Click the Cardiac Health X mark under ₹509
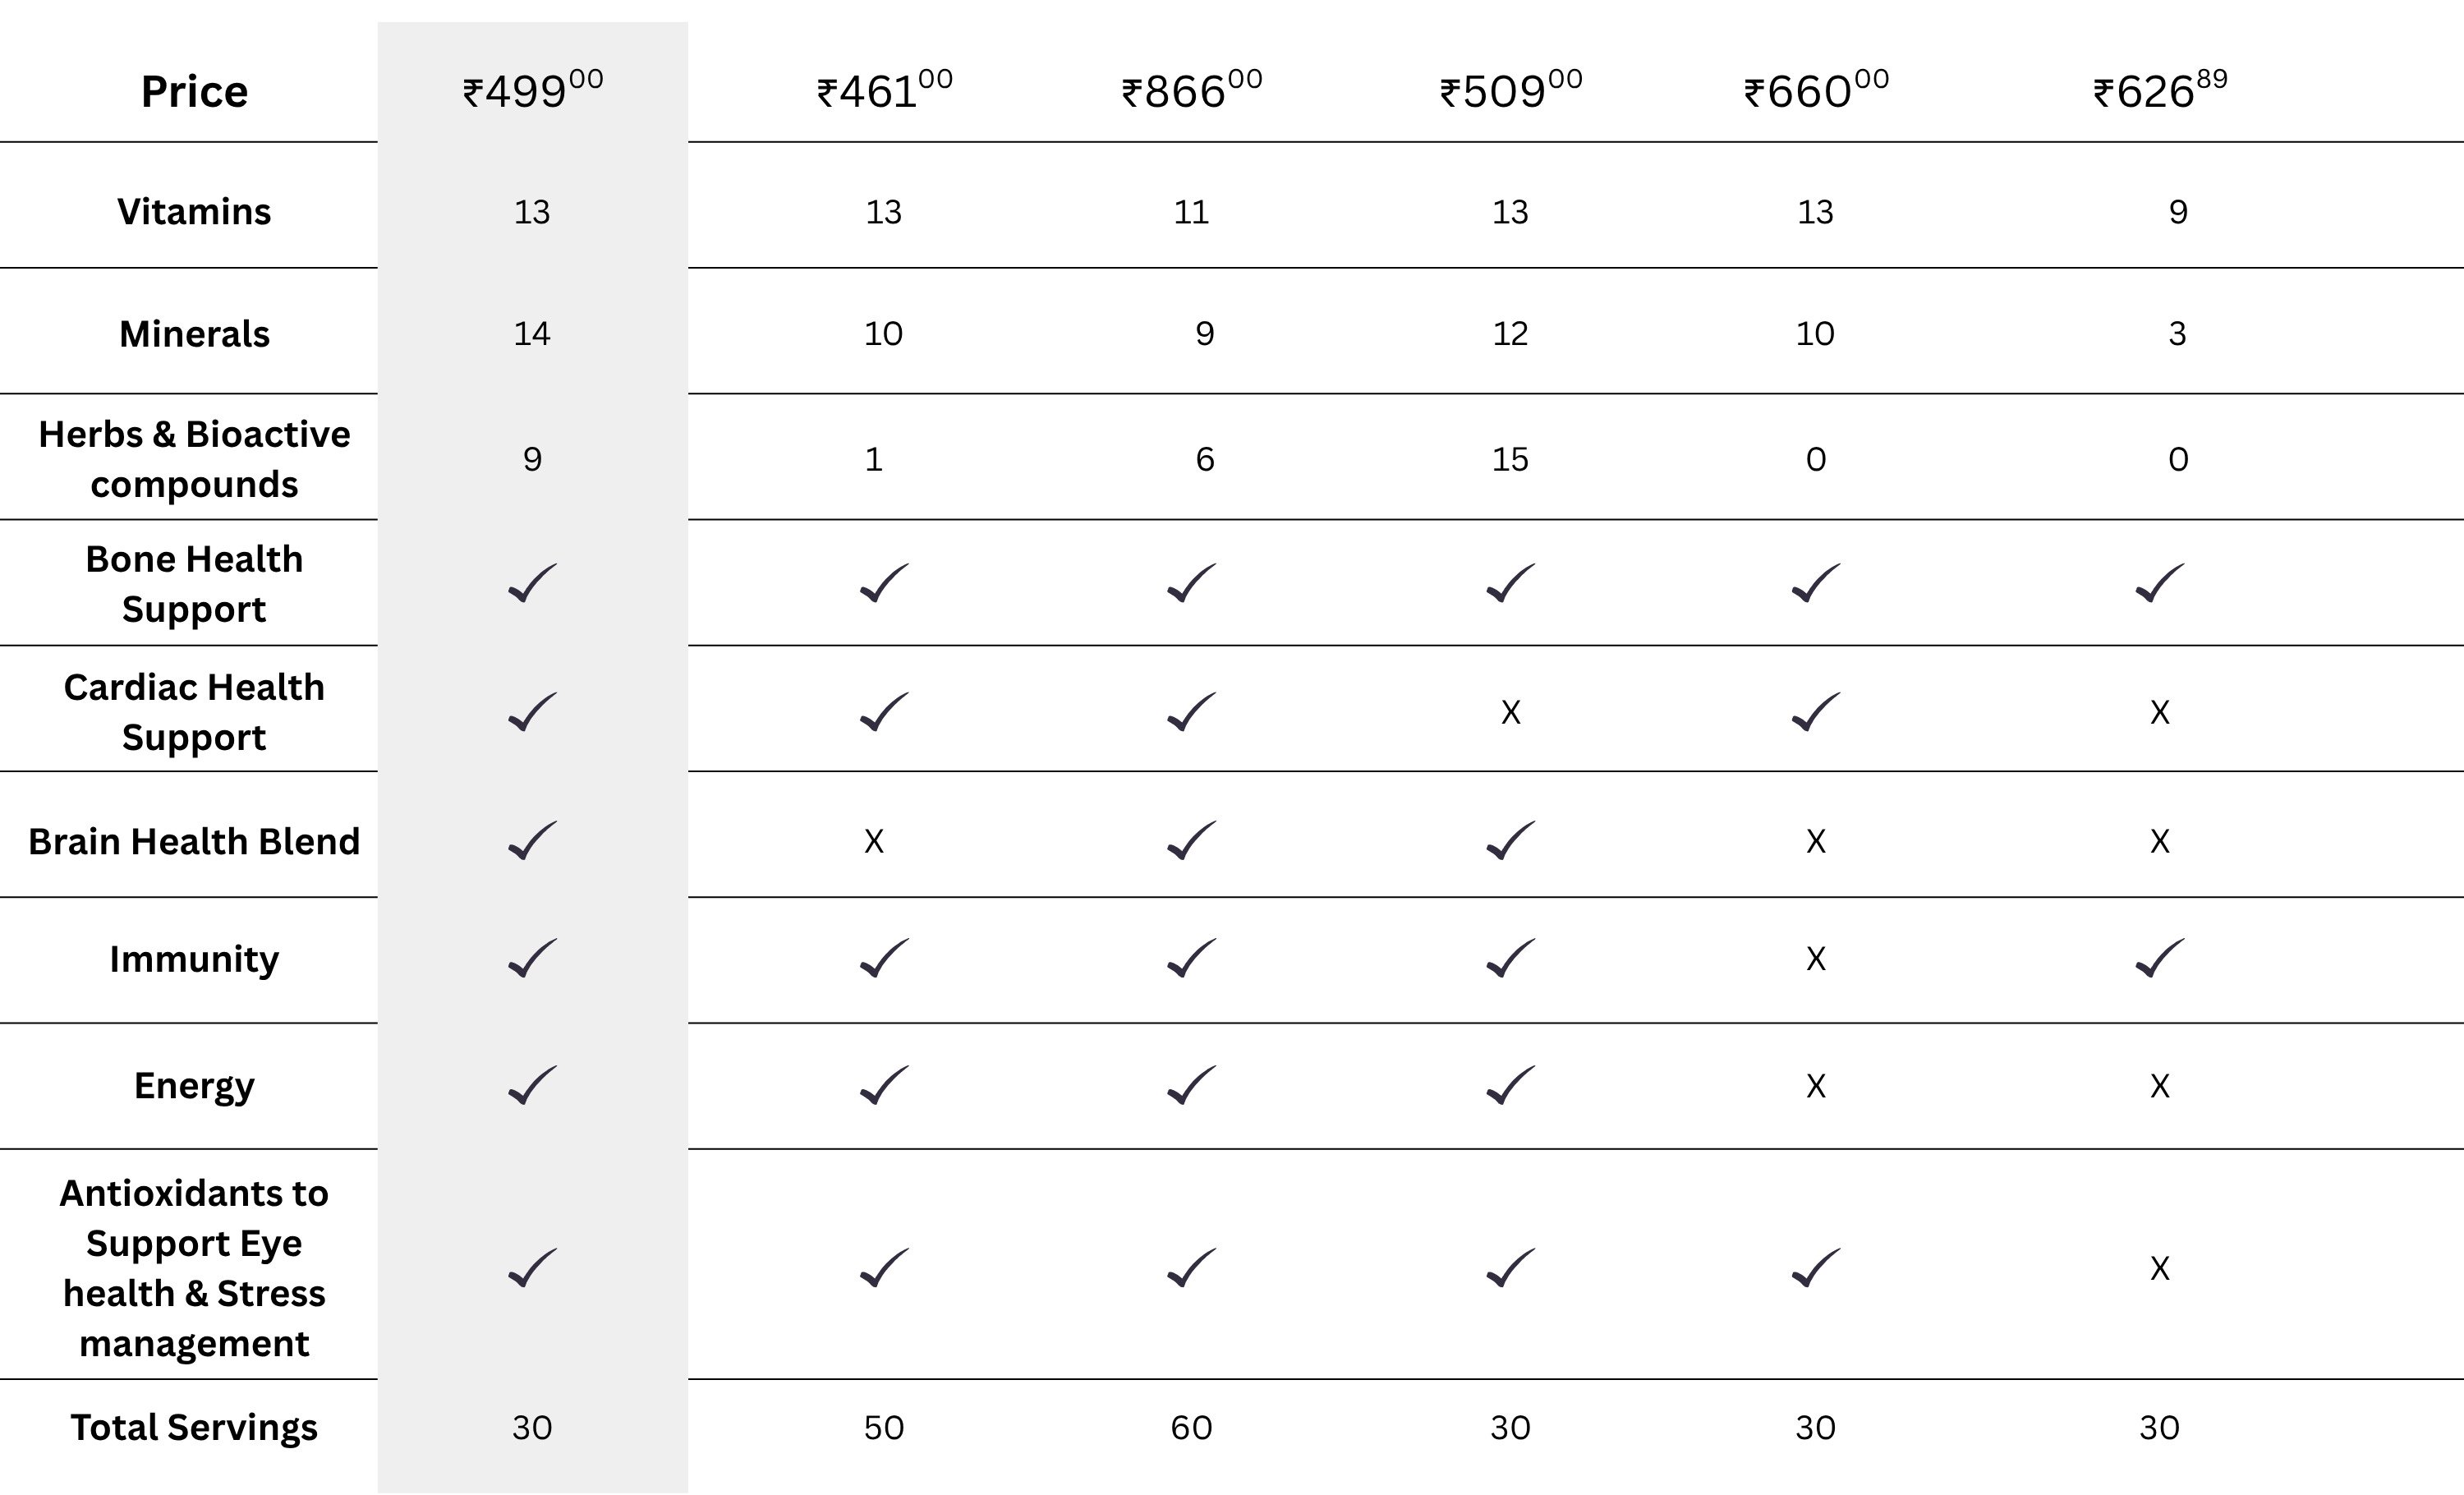This screenshot has height=1495, width=2464. pos(1510,712)
